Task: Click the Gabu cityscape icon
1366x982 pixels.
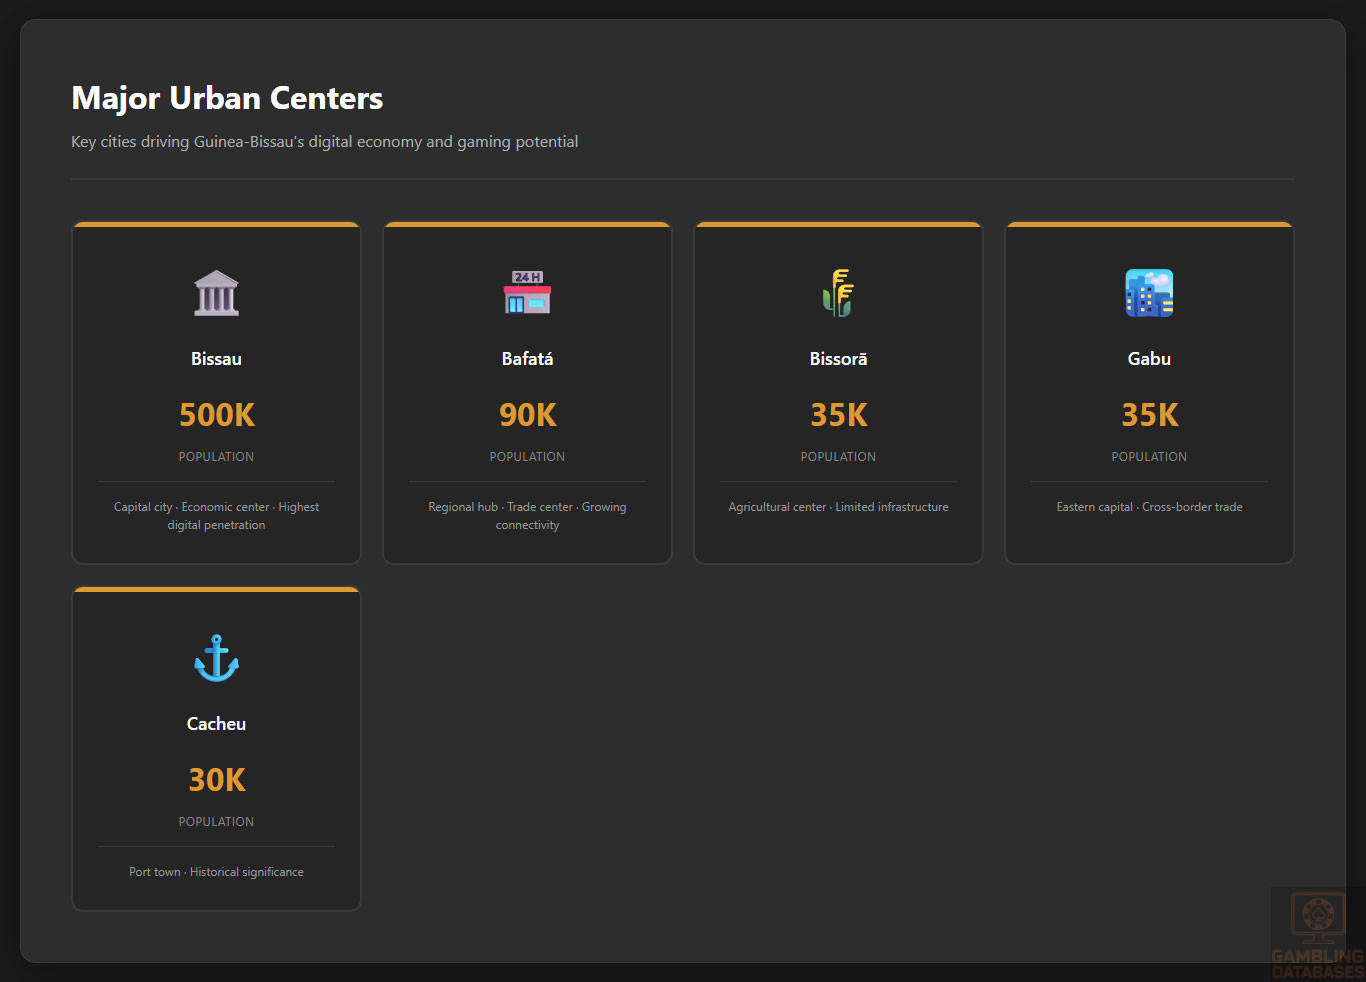Action: [x=1149, y=293]
